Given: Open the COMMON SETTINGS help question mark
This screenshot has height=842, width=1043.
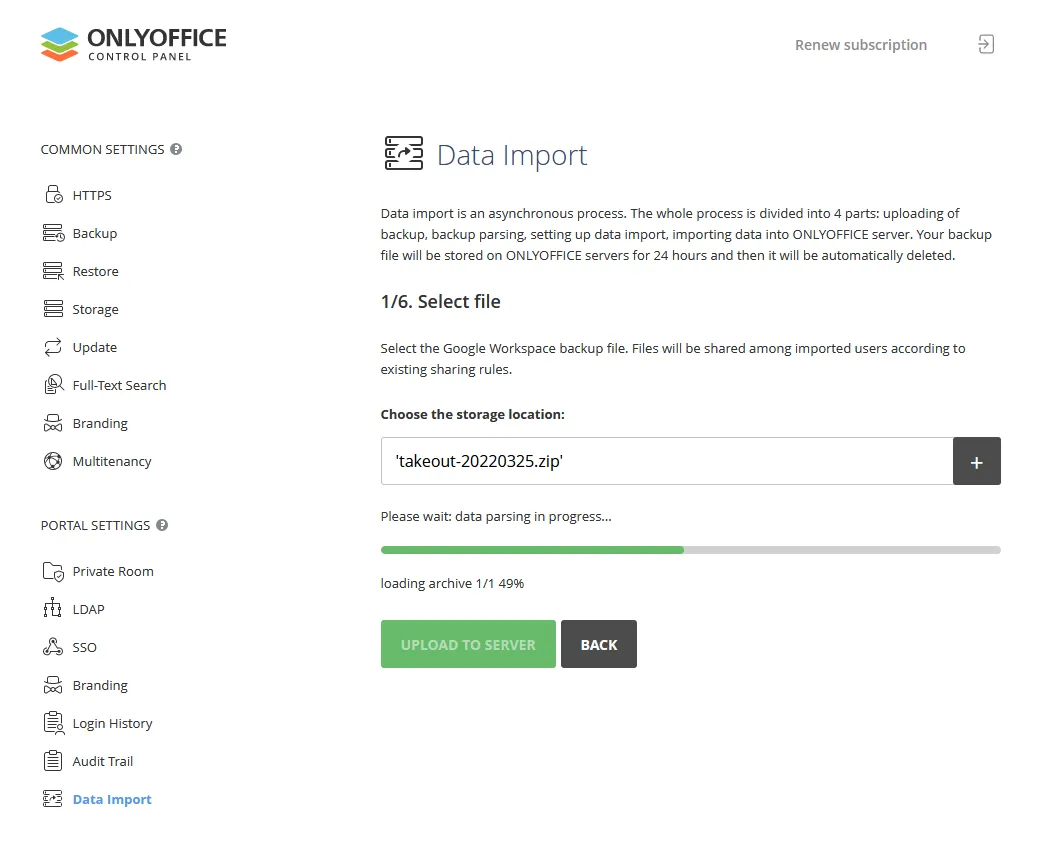Looking at the screenshot, I should (x=176, y=148).
